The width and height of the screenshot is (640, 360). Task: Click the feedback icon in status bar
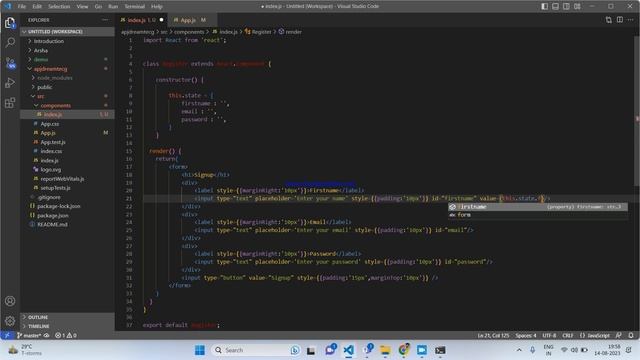point(618,335)
